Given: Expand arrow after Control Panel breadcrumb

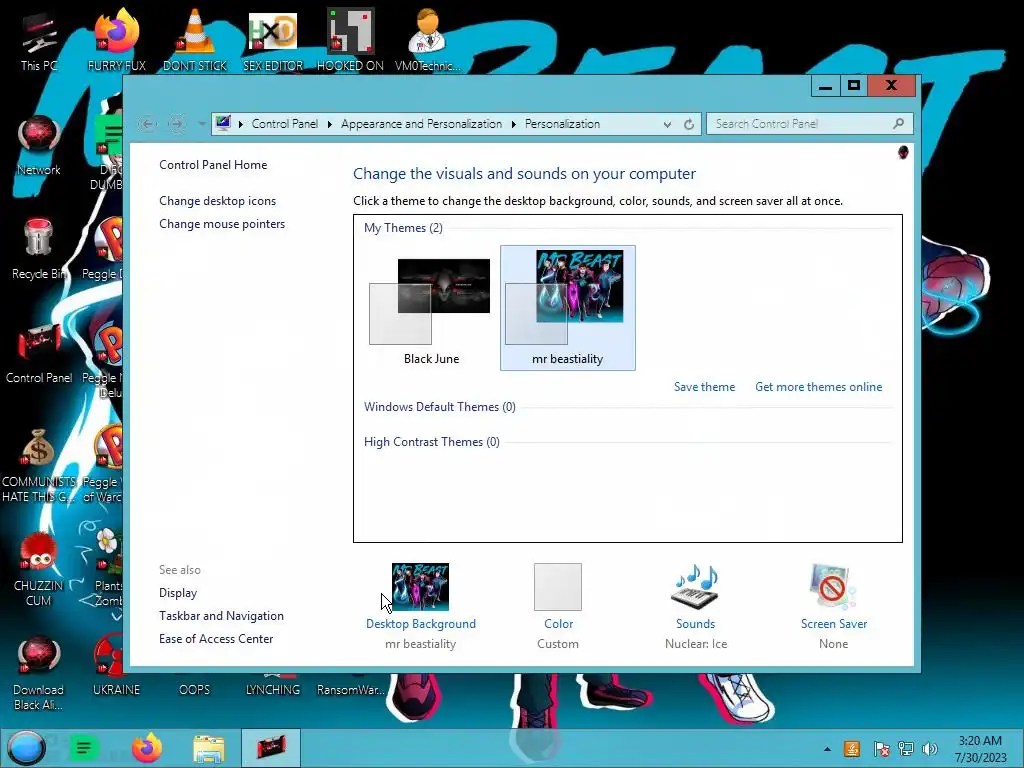Looking at the screenshot, I should tap(330, 124).
